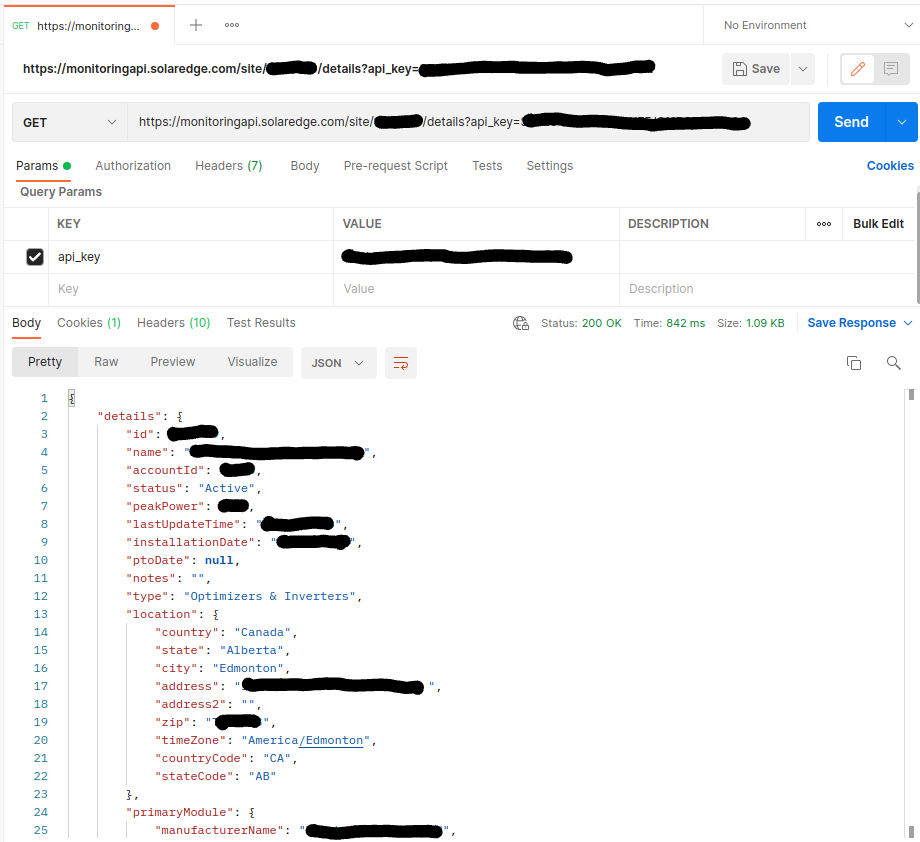Switch to the Headers (7) request tab
The width and height of the screenshot is (920, 842).
[x=228, y=166]
